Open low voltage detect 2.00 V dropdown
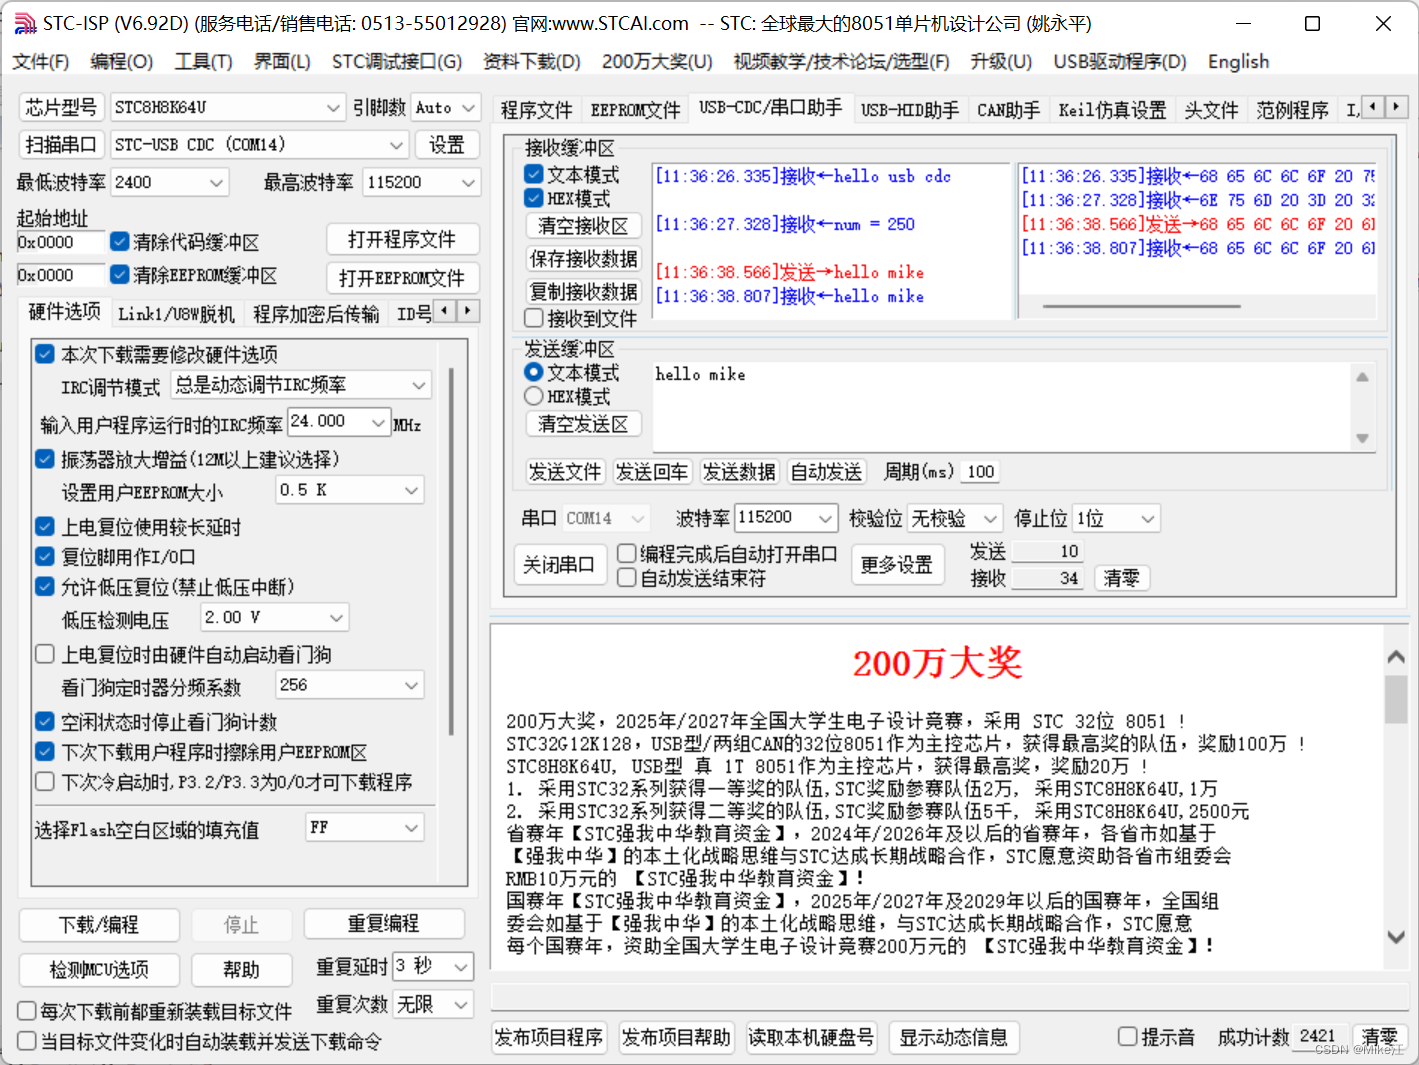 click(274, 618)
